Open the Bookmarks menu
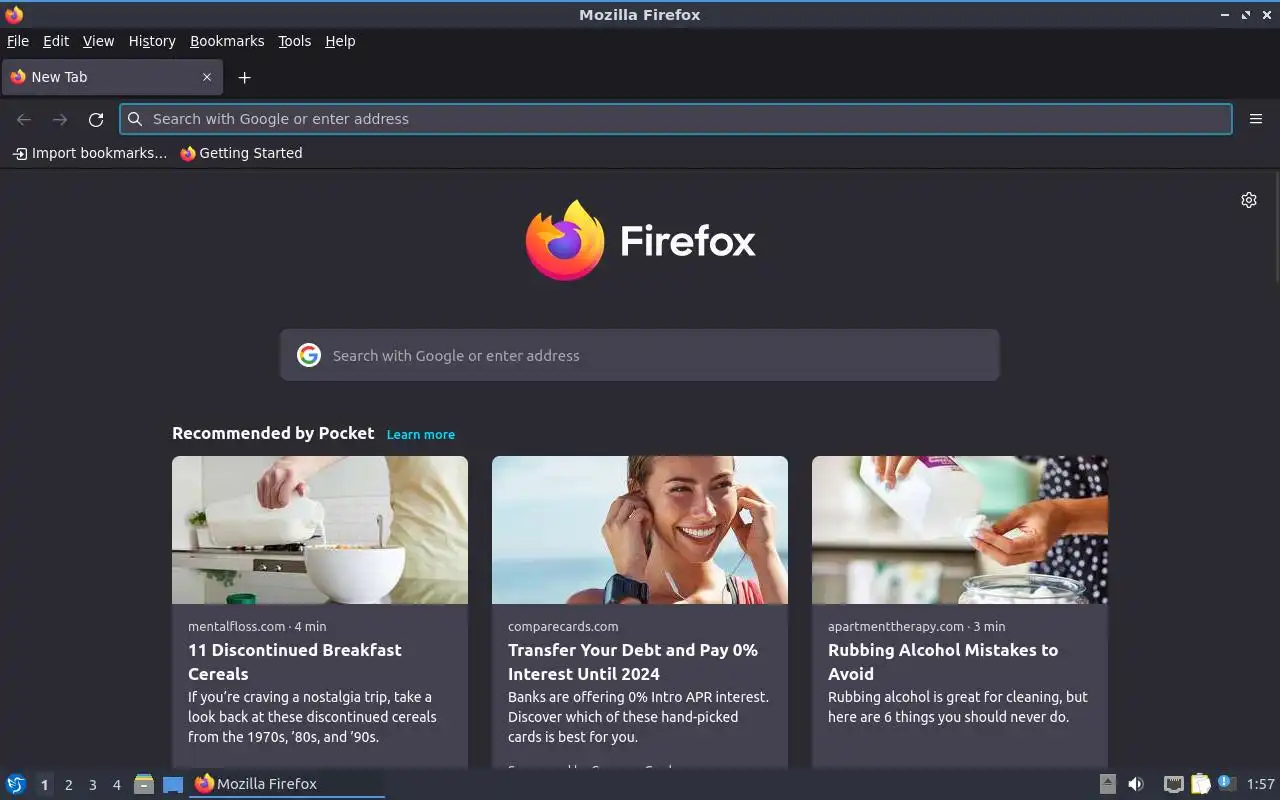The image size is (1280, 800). click(227, 41)
